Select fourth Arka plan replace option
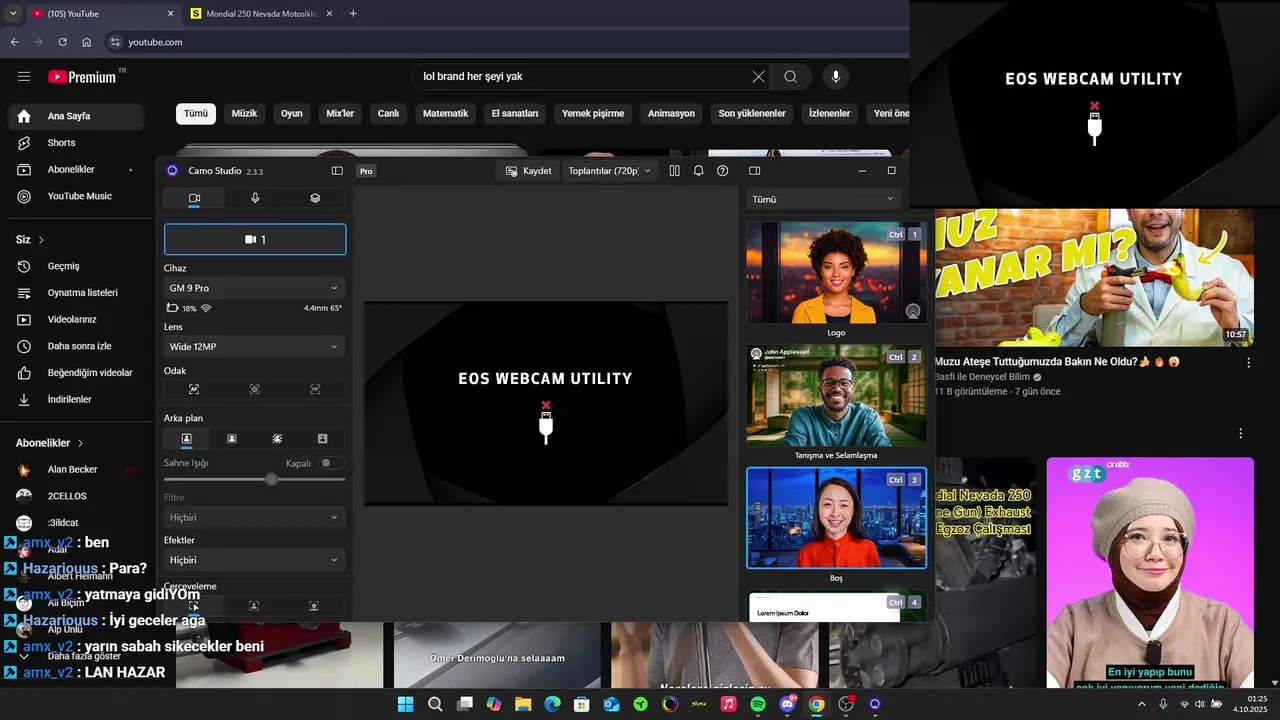Image resolution: width=1280 pixels, height=720 pixels. click(322, 438)
